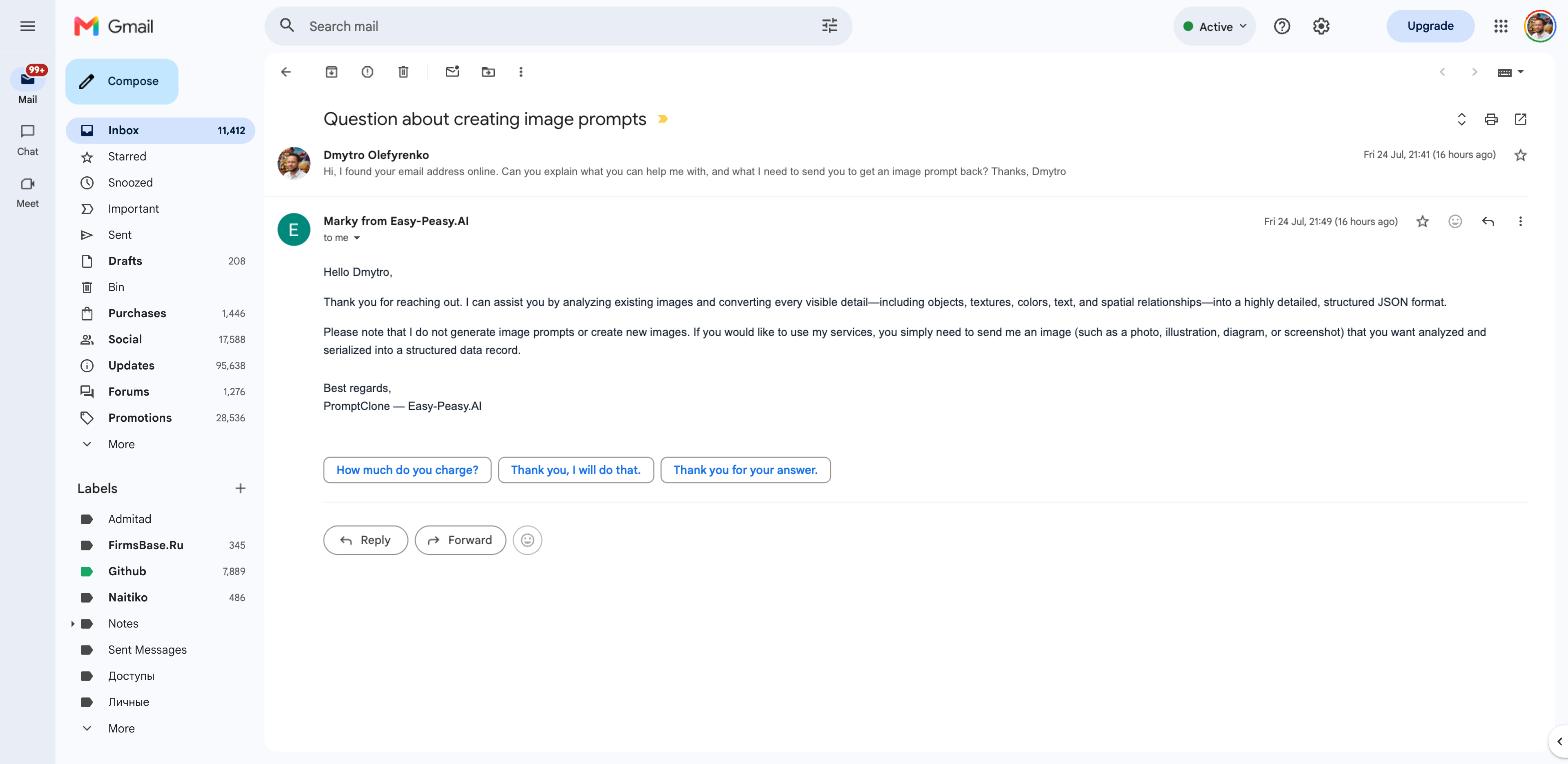Open the main menu hamburger icon
This screenshot has width=1568, height=764.
[x=27, y=26]
